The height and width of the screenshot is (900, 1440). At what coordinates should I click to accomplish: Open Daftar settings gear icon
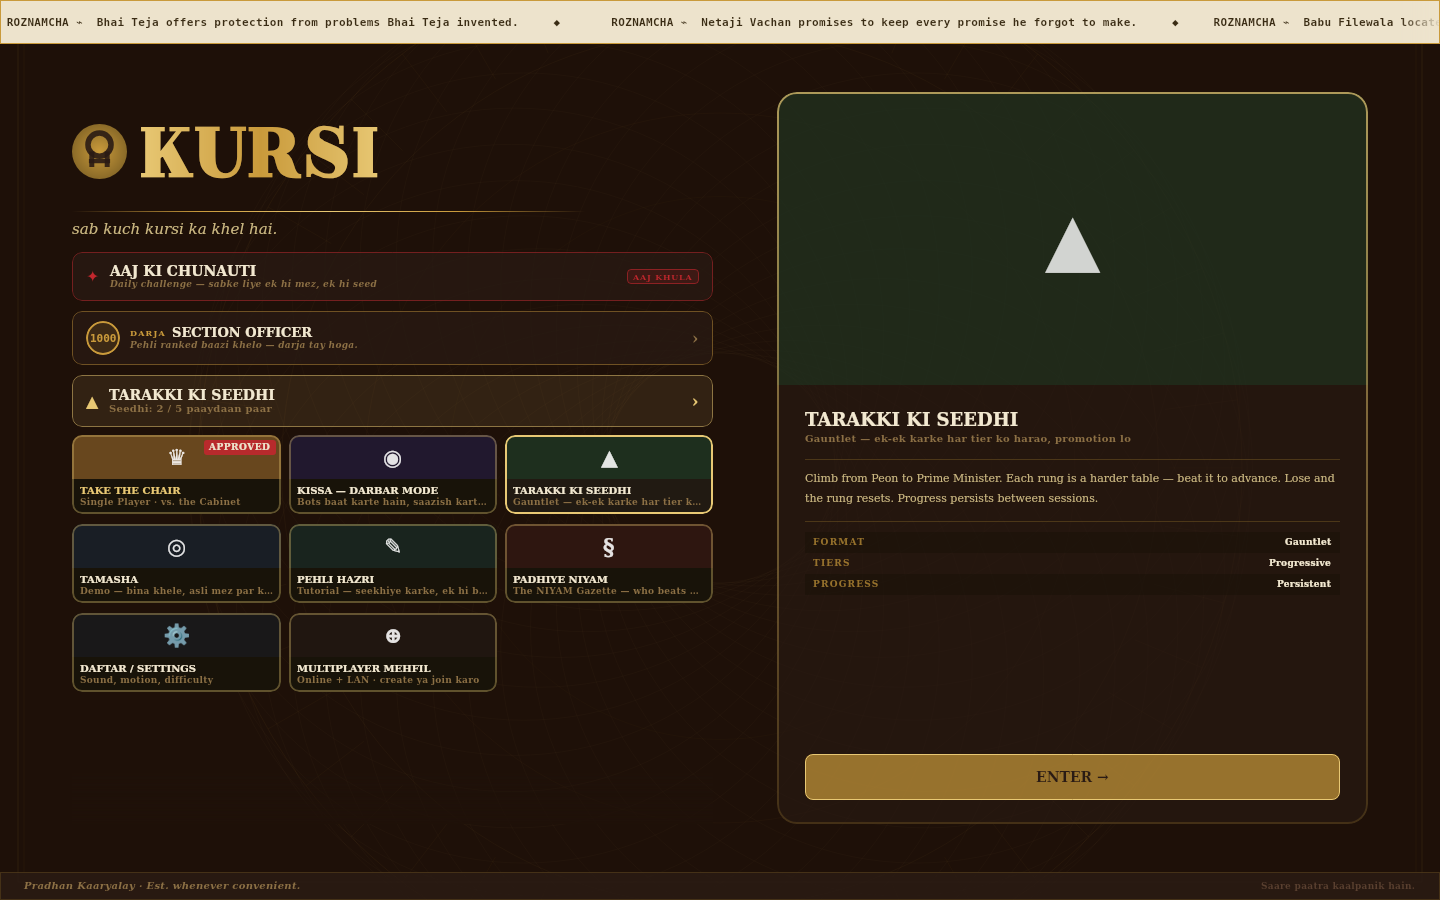pos(177,635)
